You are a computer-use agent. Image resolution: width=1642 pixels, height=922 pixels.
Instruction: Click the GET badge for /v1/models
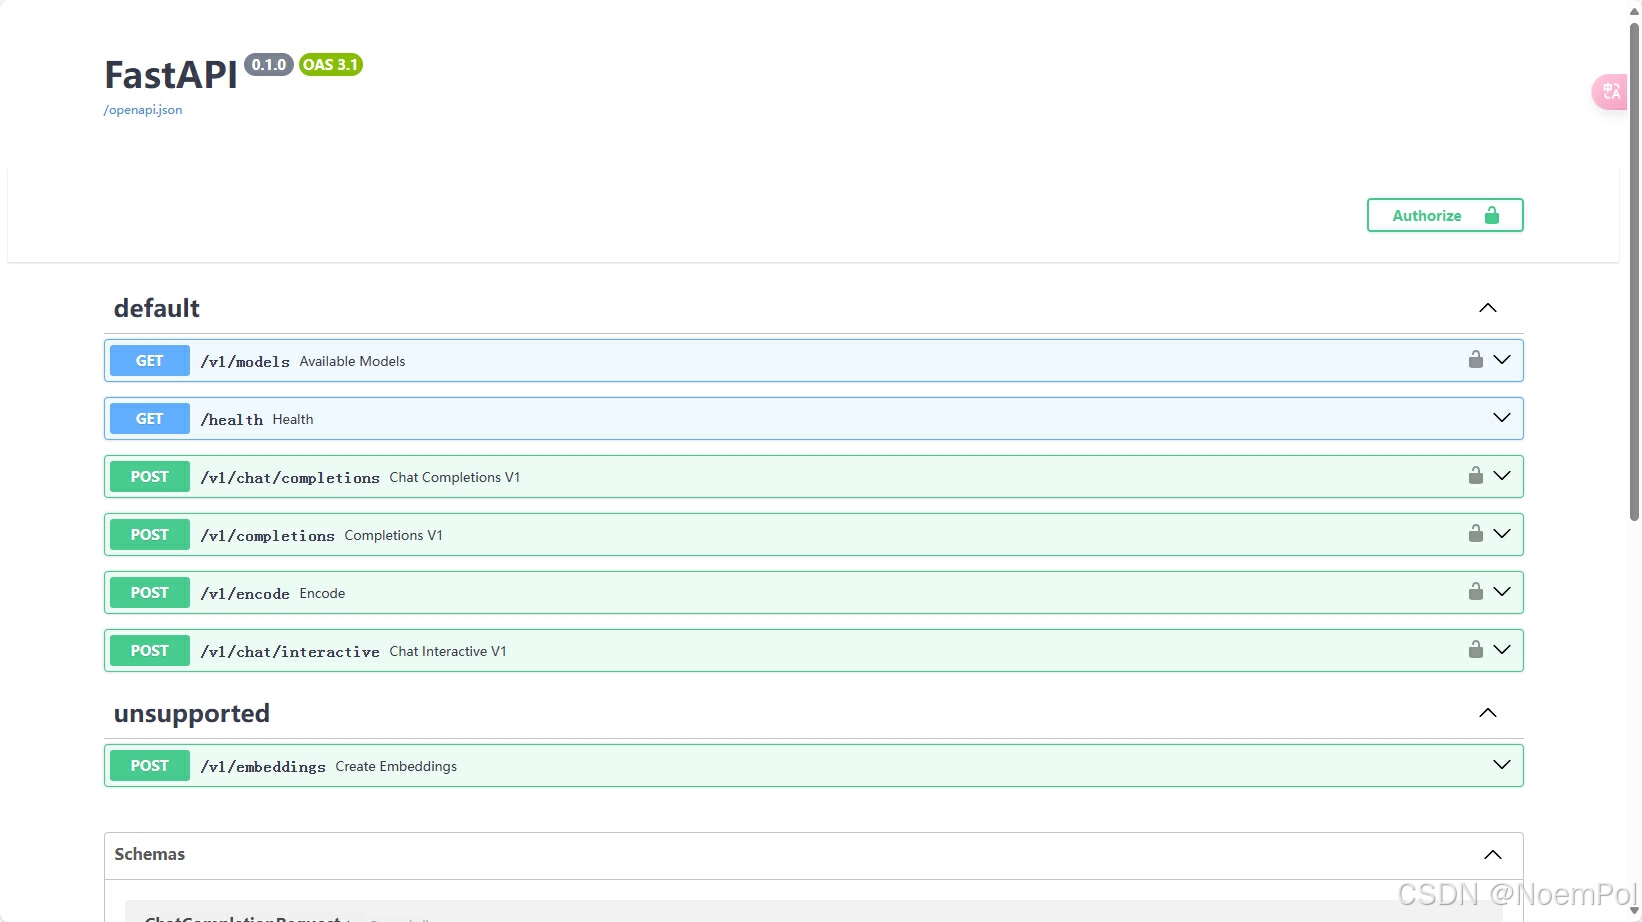149,361
